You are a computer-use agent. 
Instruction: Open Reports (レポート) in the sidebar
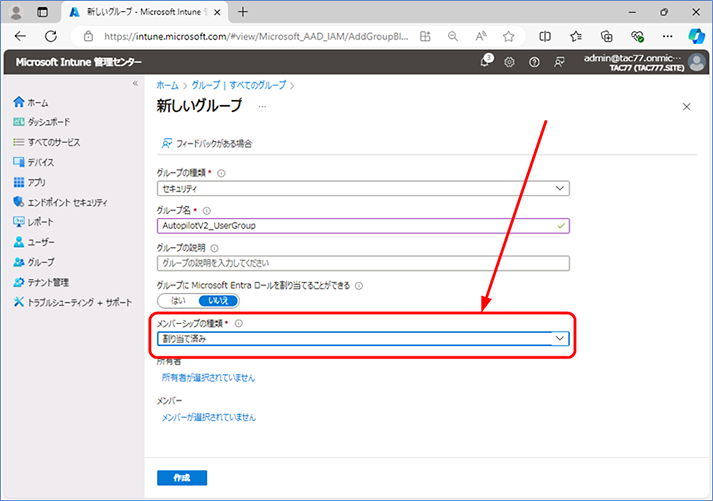point(34,222)
